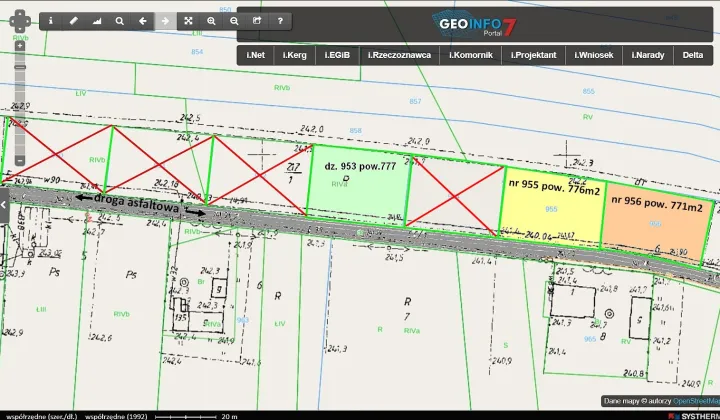This screenshot has width=720, height=420.
Task: Select the info (i) tool
Action: tap(51, 21)
